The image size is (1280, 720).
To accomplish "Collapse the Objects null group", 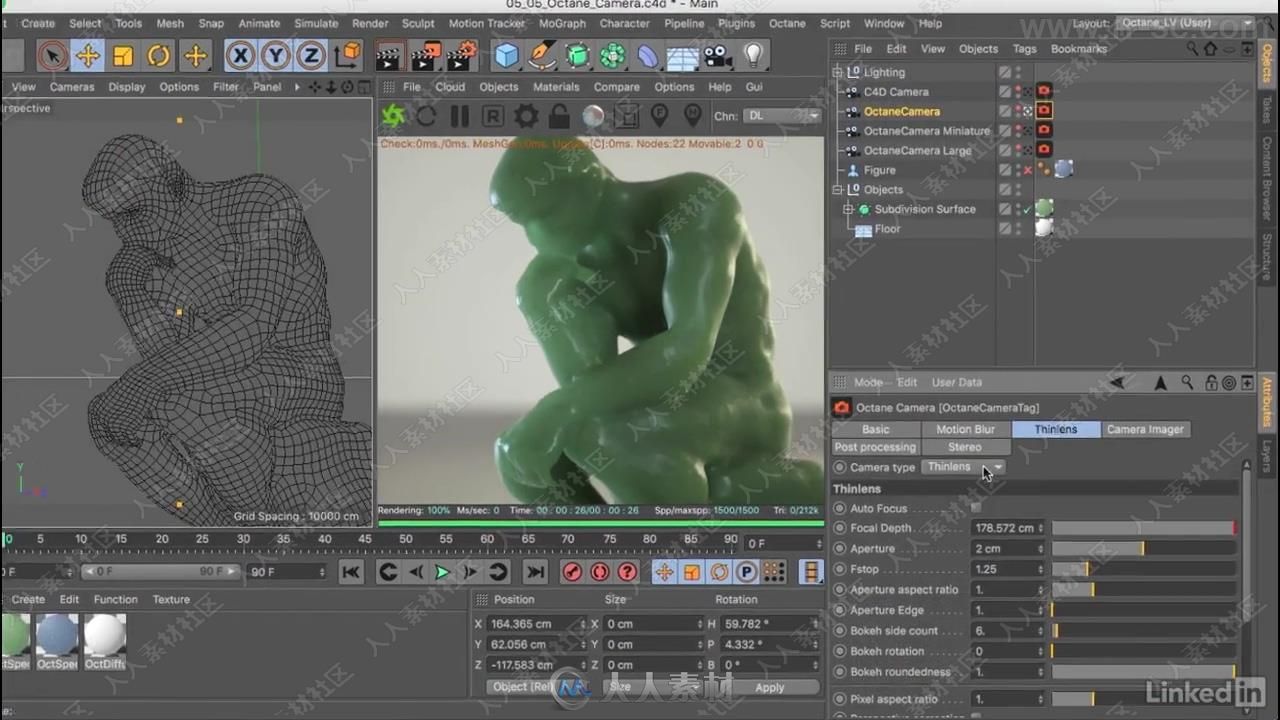I will (x=838, y=189).
